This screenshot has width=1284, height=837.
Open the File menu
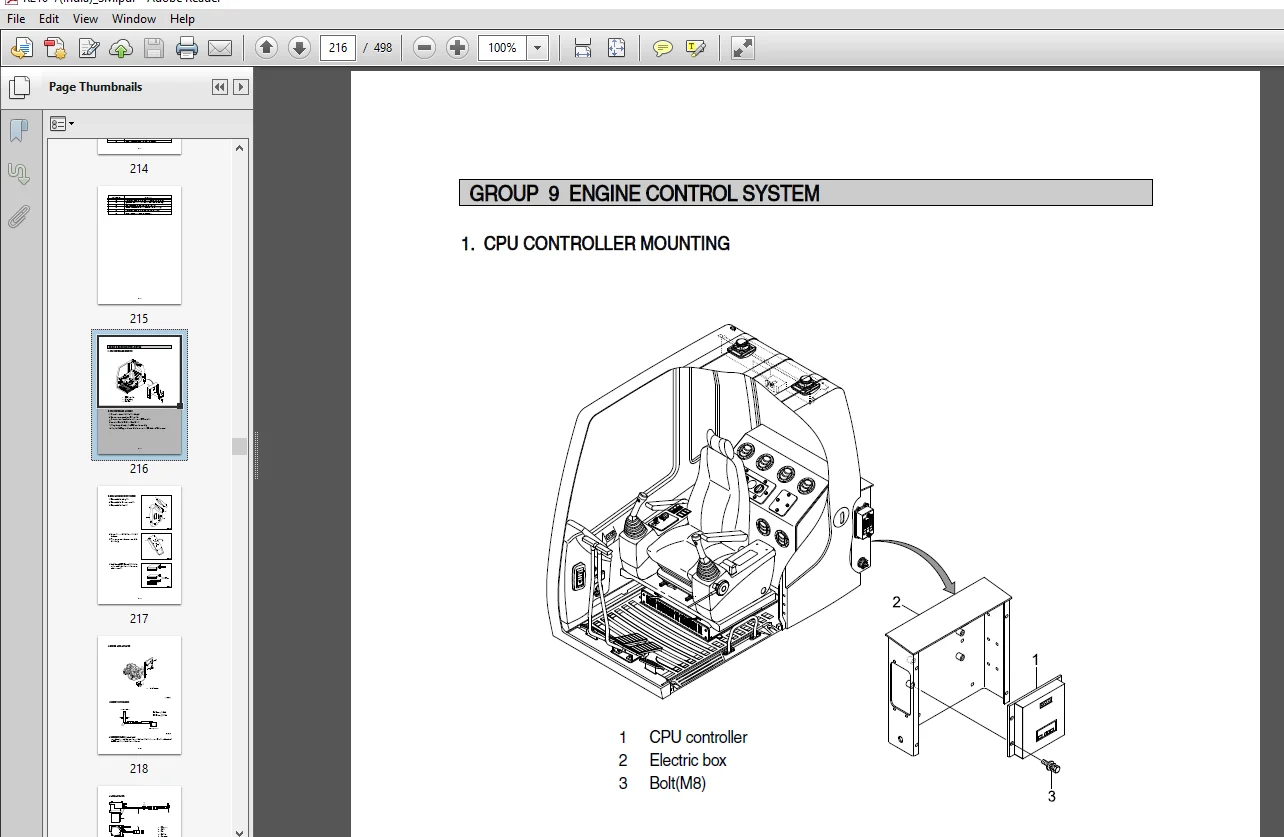pyautogui.click(x=16, y=19)
